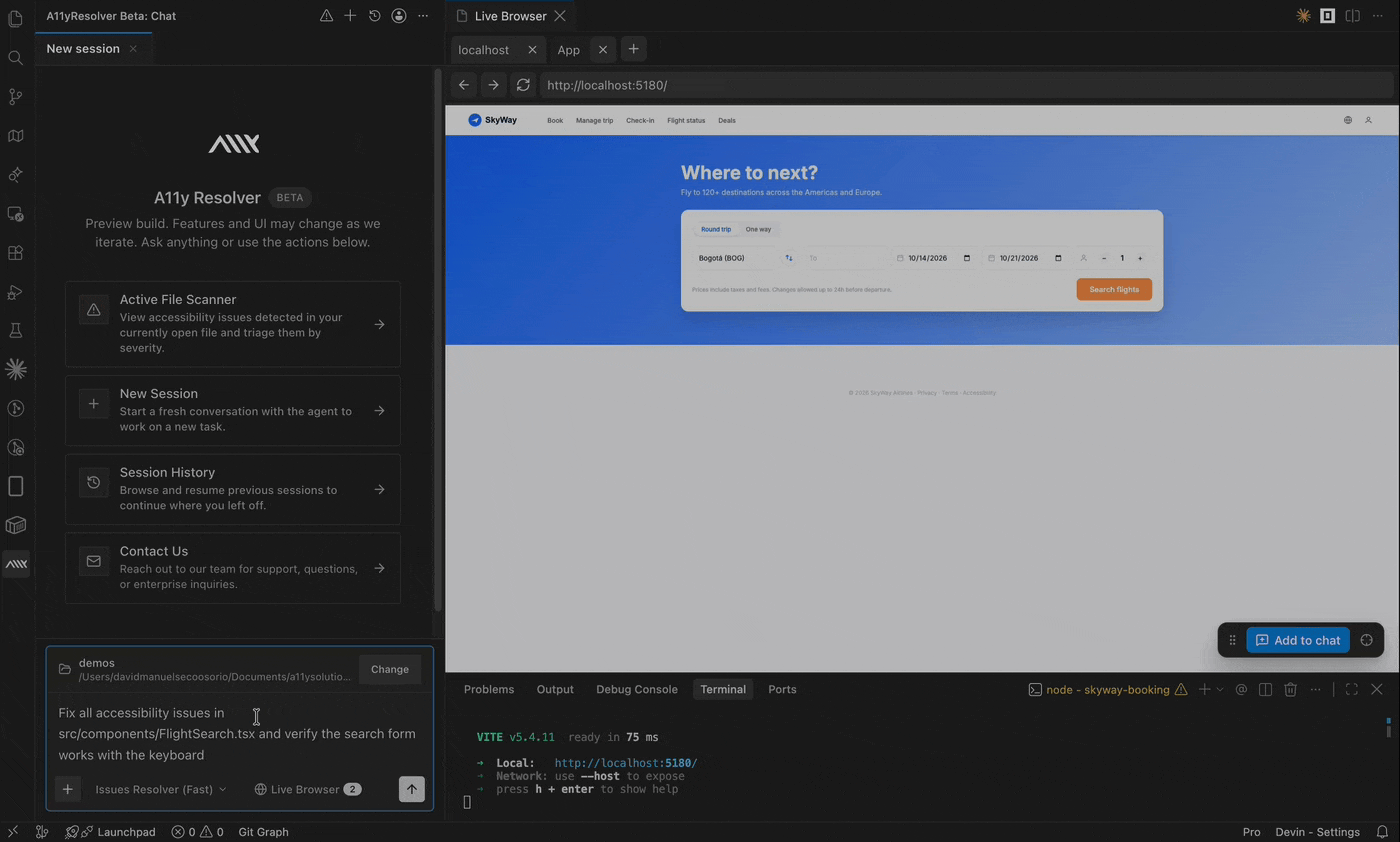The height and width of the screenshot is (842, 1400).
Task: Switch to the Debug Console tab
Action: (x=637, y=689)
